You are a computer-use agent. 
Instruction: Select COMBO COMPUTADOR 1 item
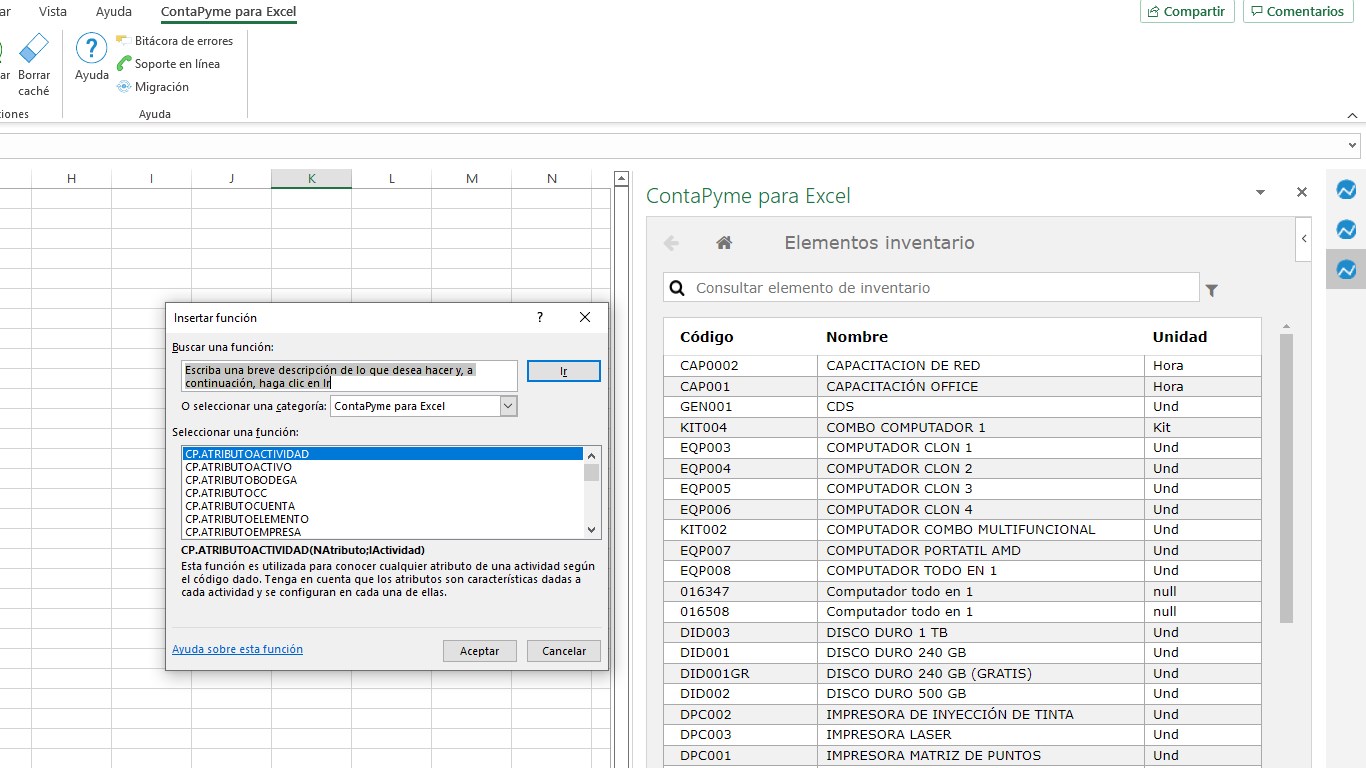[x=962, y=427]
